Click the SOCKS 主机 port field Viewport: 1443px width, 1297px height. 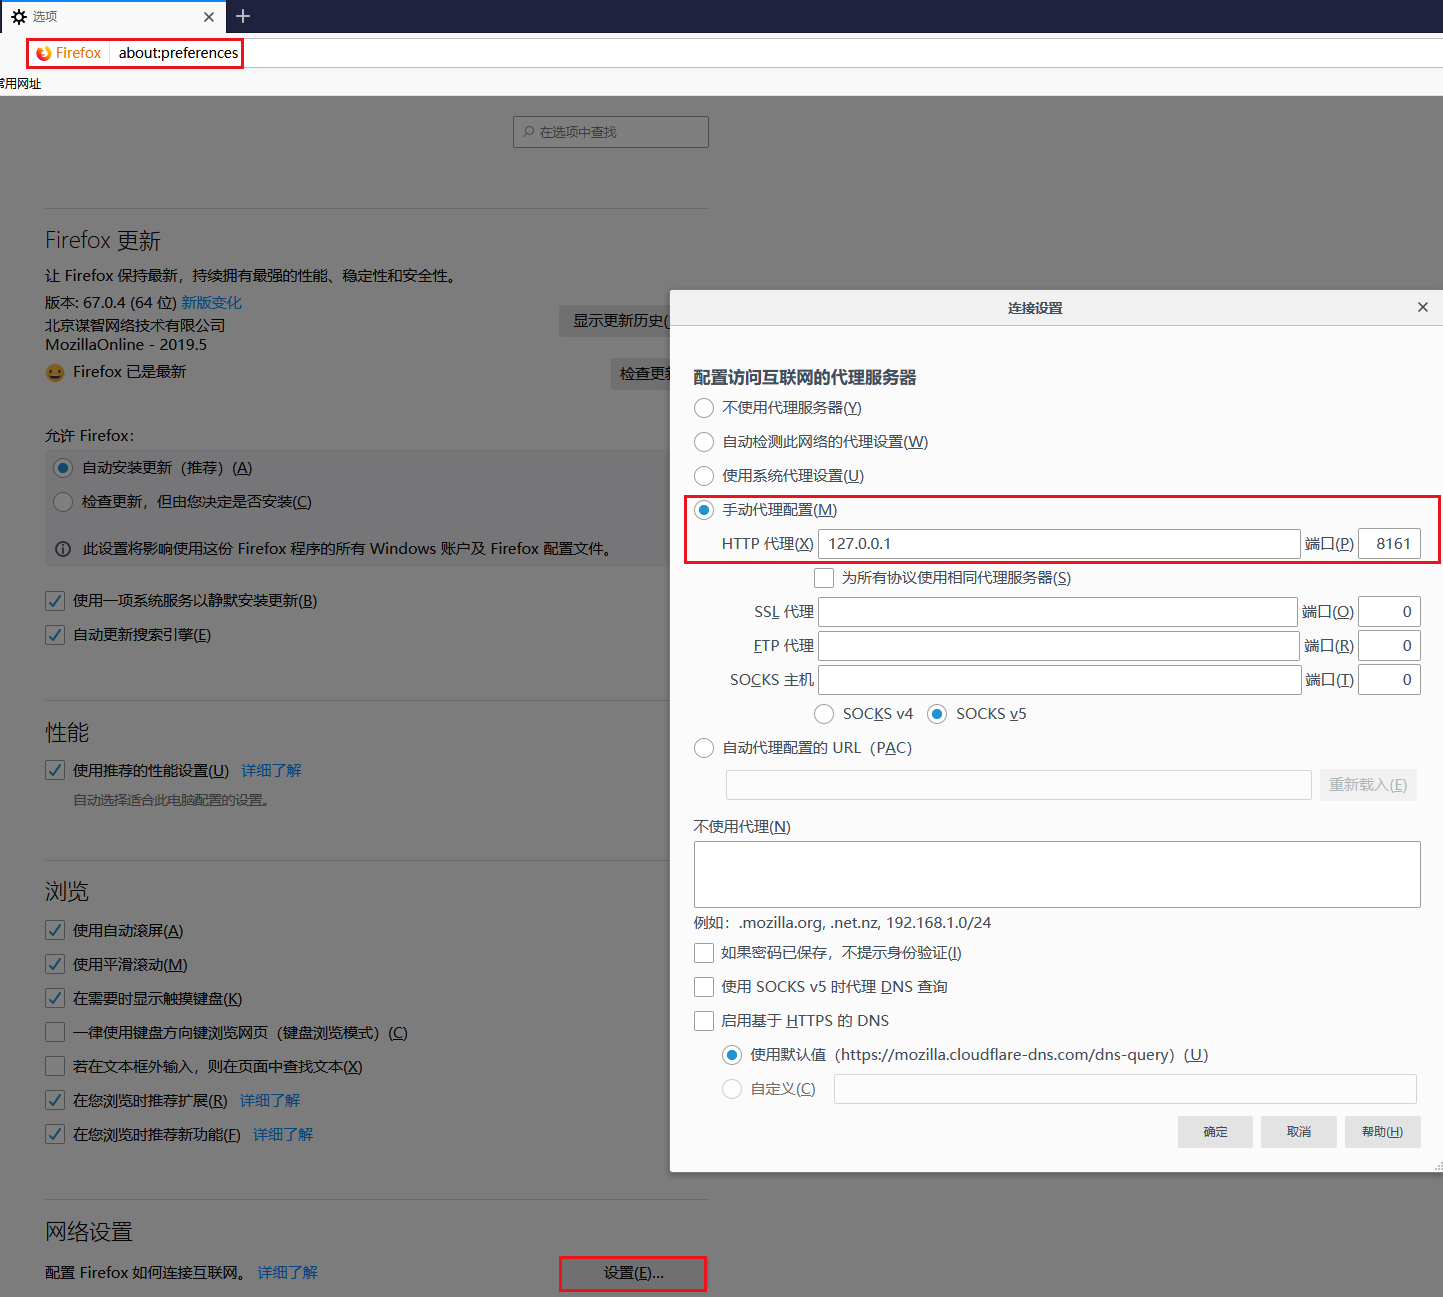[x=1389, y=680]
